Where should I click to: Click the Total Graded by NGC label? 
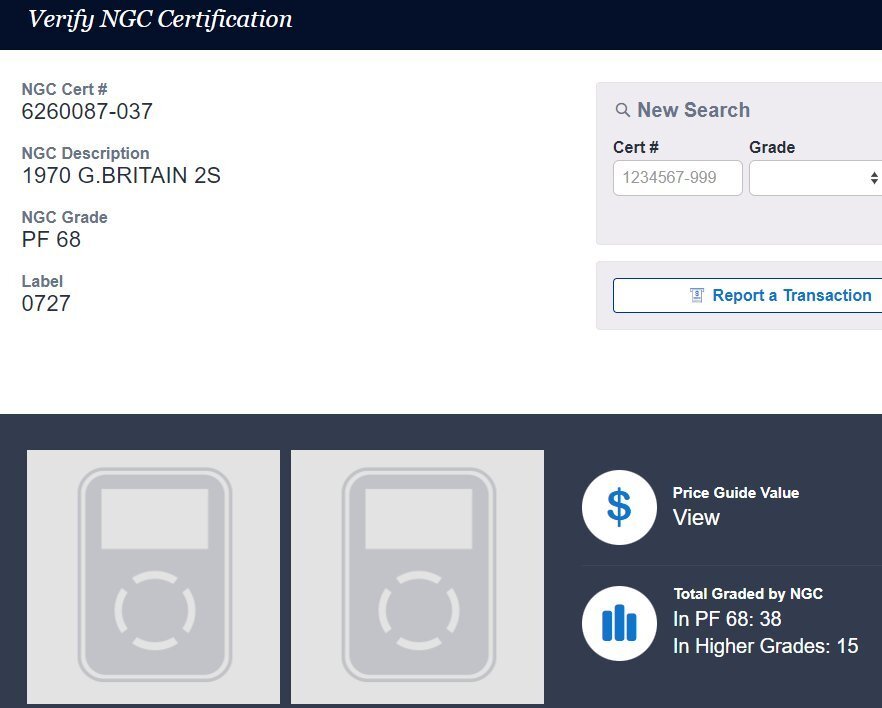pyautogui.click(x=748, y=594)
